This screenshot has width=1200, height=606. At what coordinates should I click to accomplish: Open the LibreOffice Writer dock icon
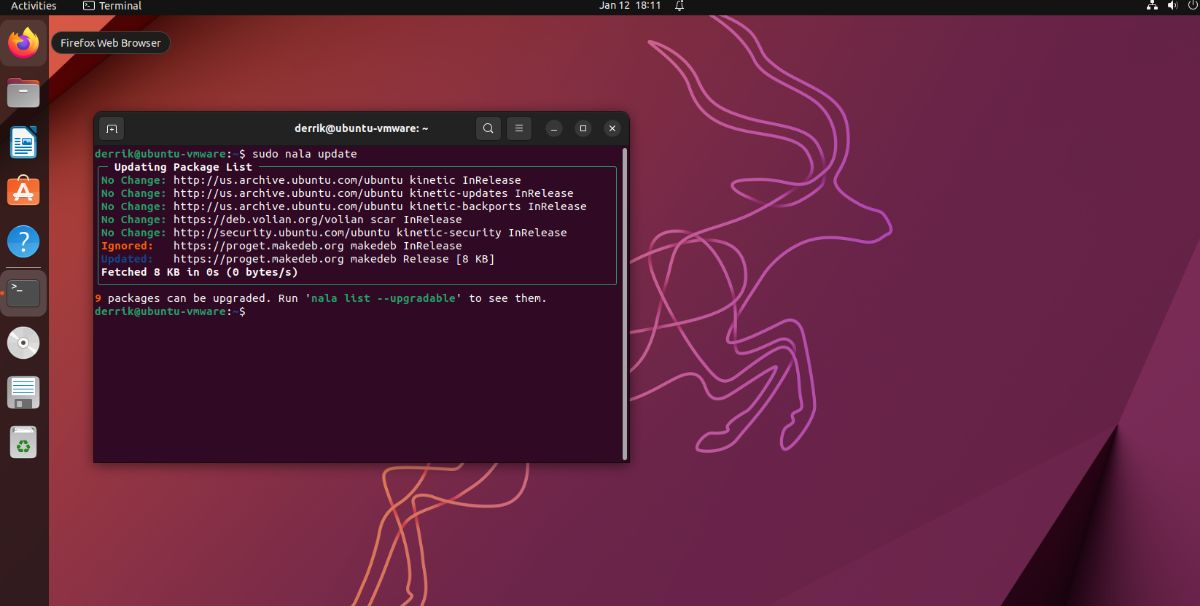(24, 142)
